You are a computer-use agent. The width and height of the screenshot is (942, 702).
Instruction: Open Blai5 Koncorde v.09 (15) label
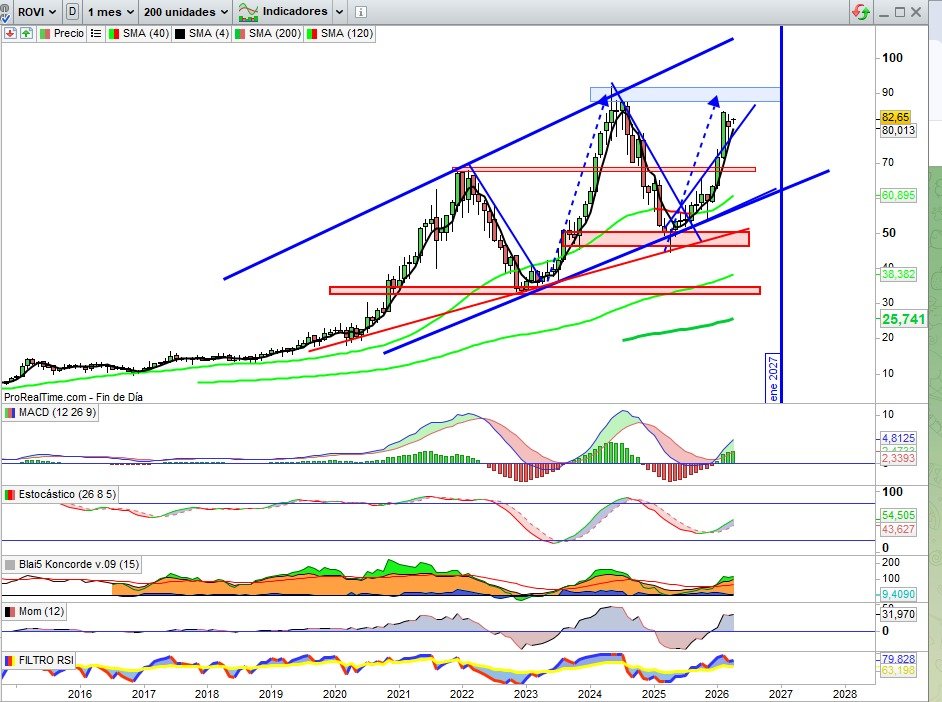[72, 564]
